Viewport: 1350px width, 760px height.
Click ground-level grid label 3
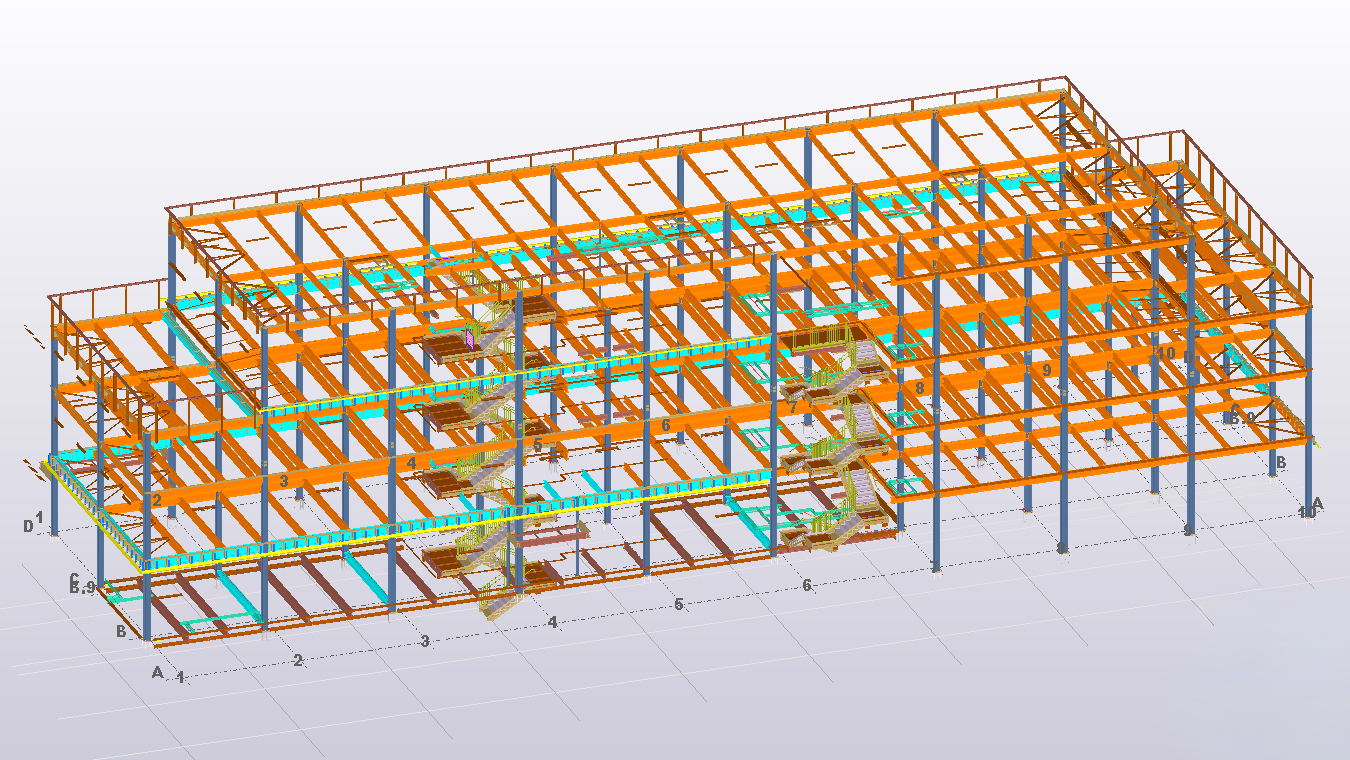pyautogui.click(x=424, y=641)
